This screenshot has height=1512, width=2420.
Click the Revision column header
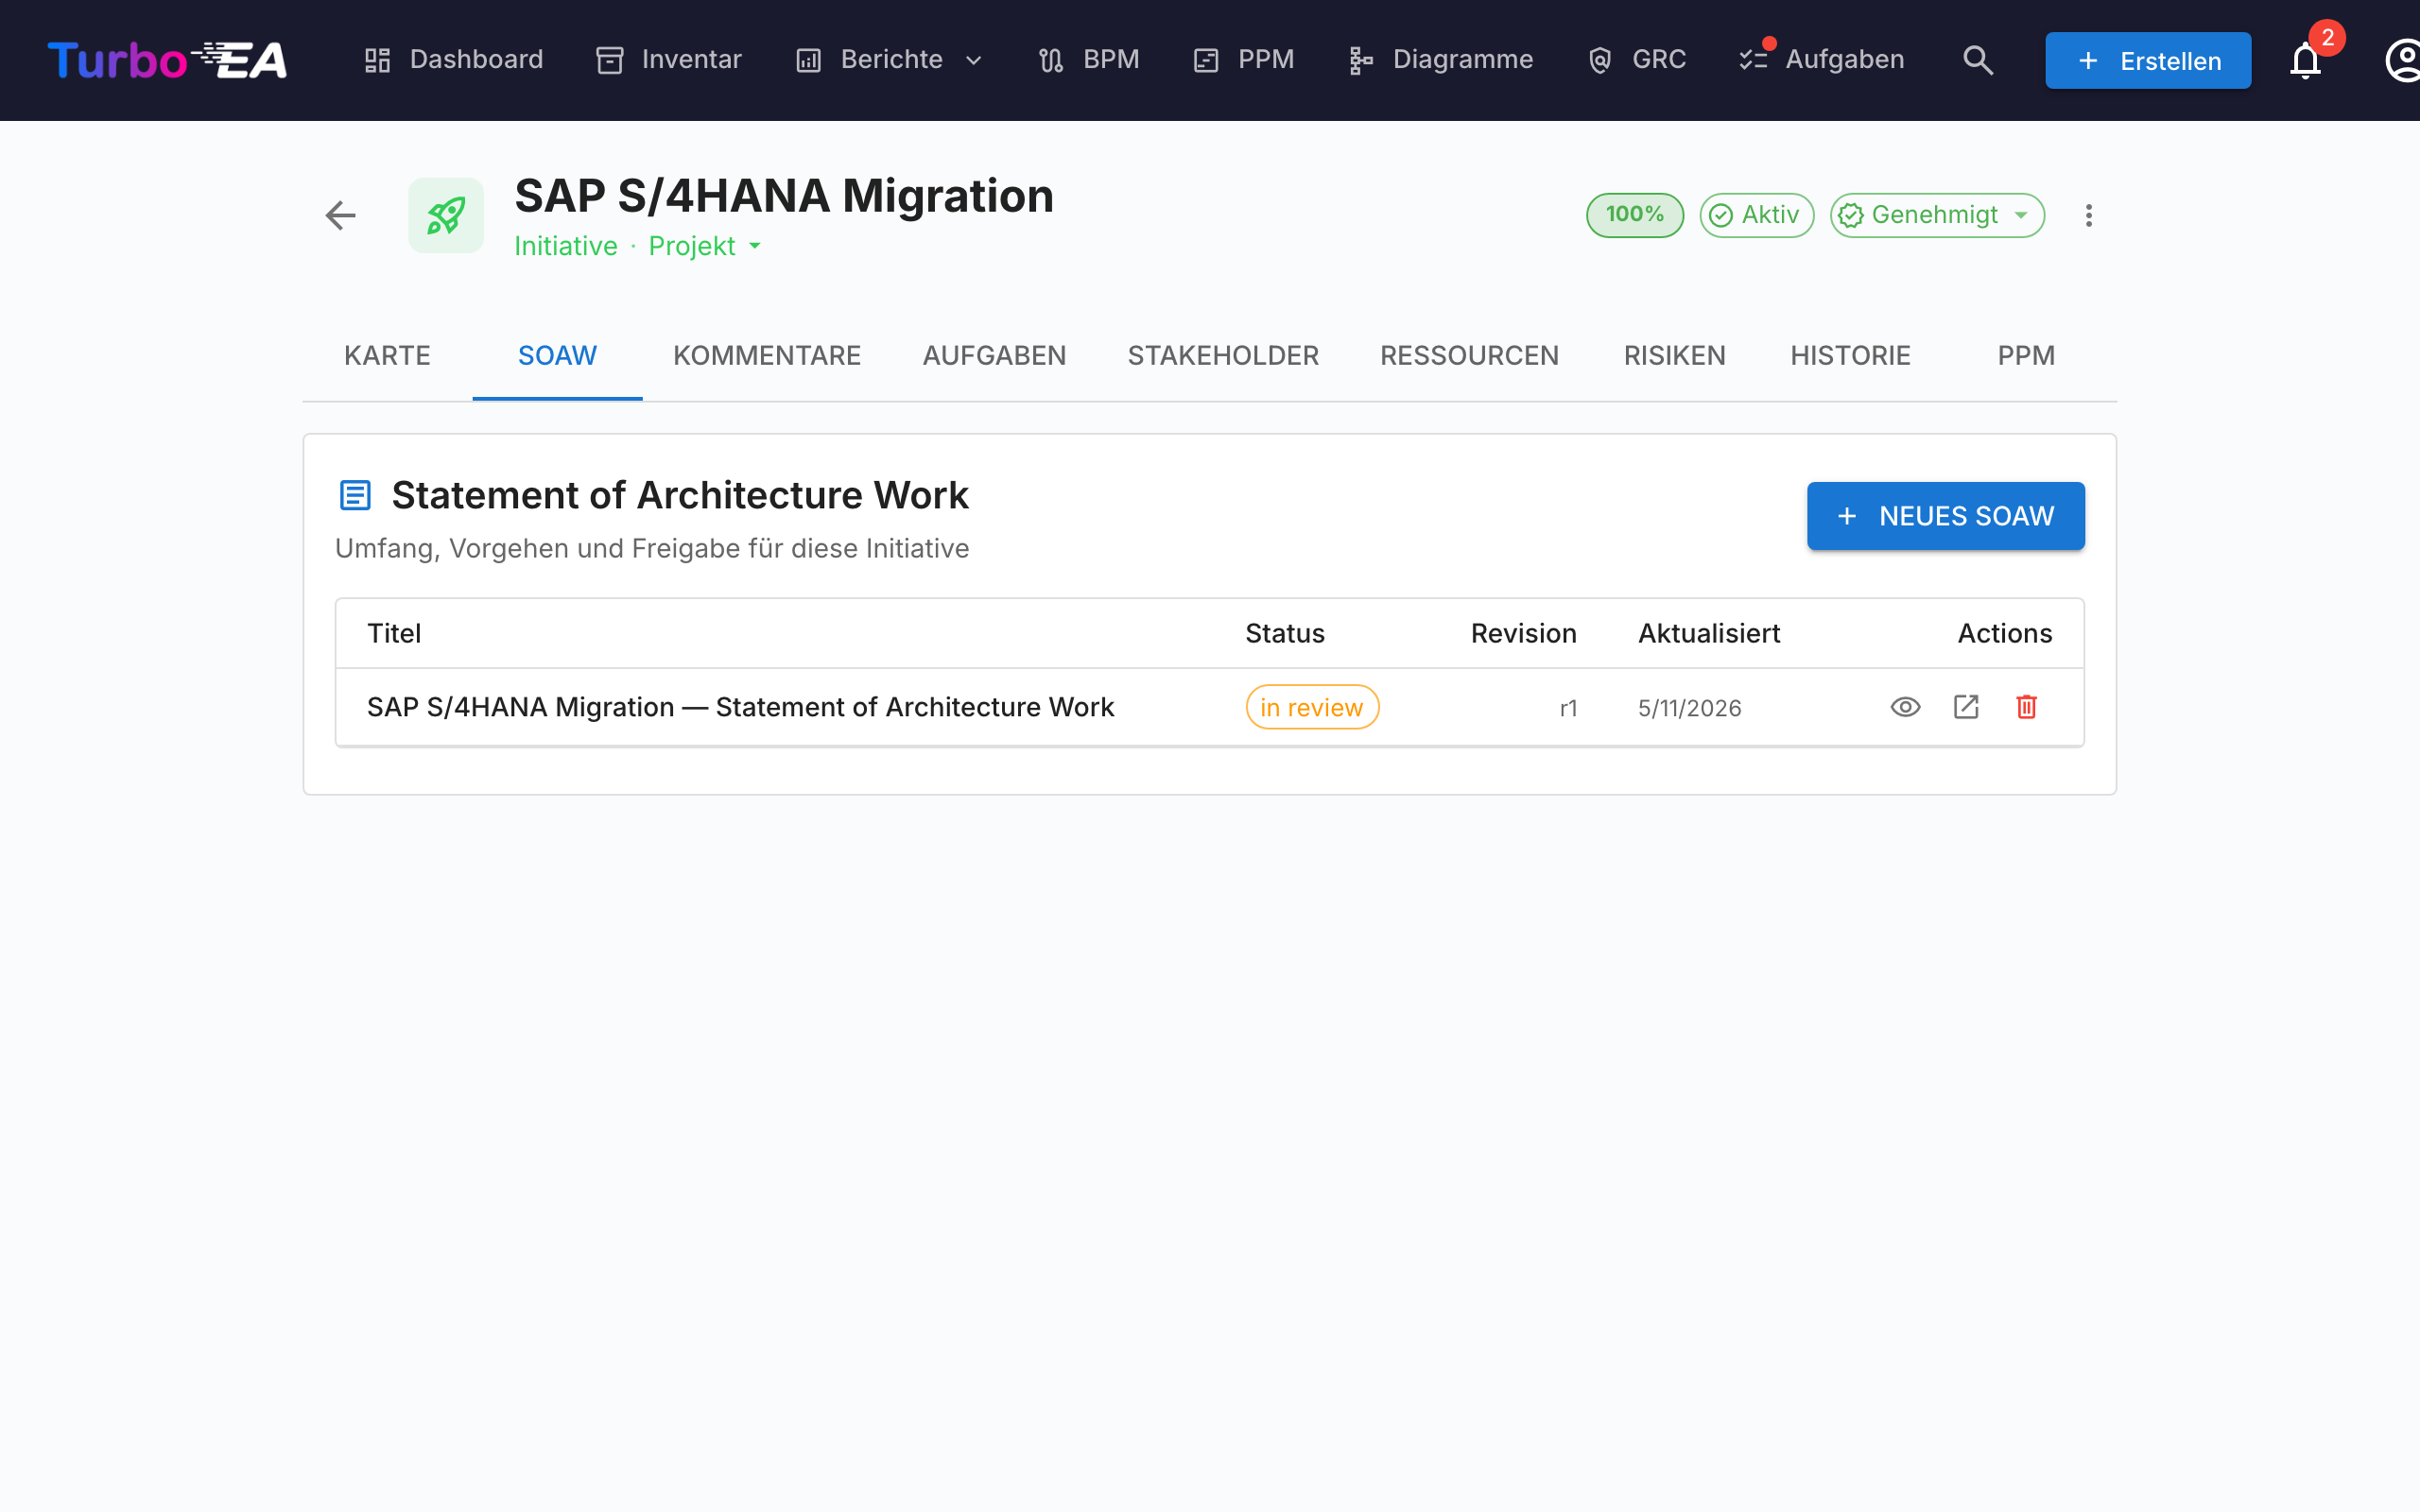click(1523, 633)
